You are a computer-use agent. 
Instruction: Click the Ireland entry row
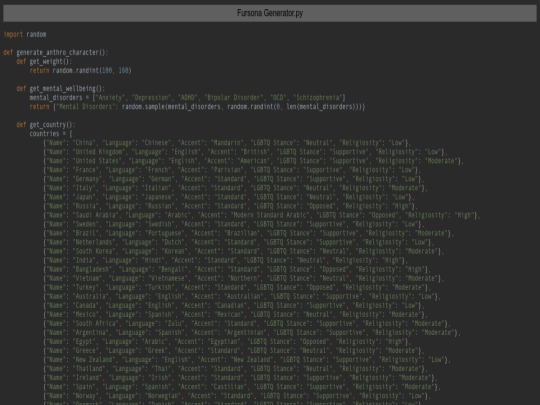240,378
